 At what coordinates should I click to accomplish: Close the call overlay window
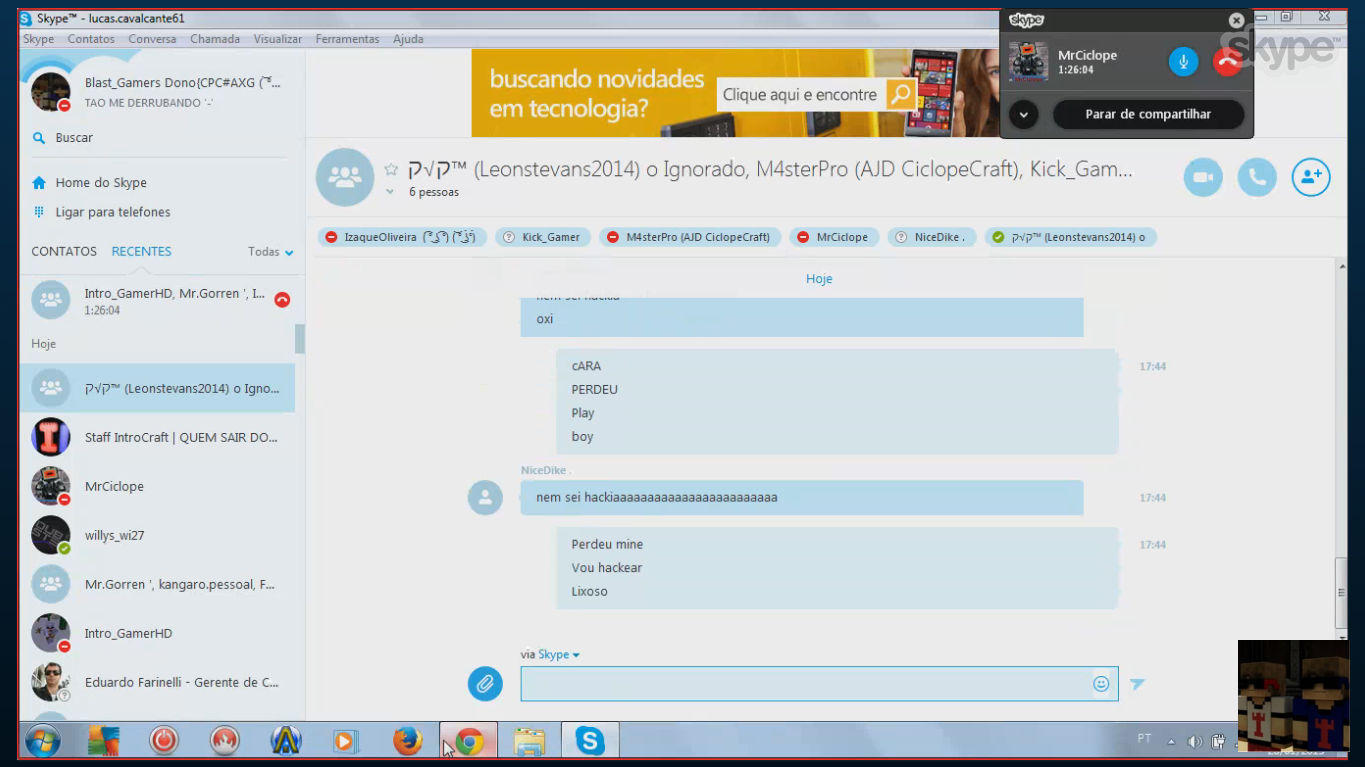point(1236,20)
